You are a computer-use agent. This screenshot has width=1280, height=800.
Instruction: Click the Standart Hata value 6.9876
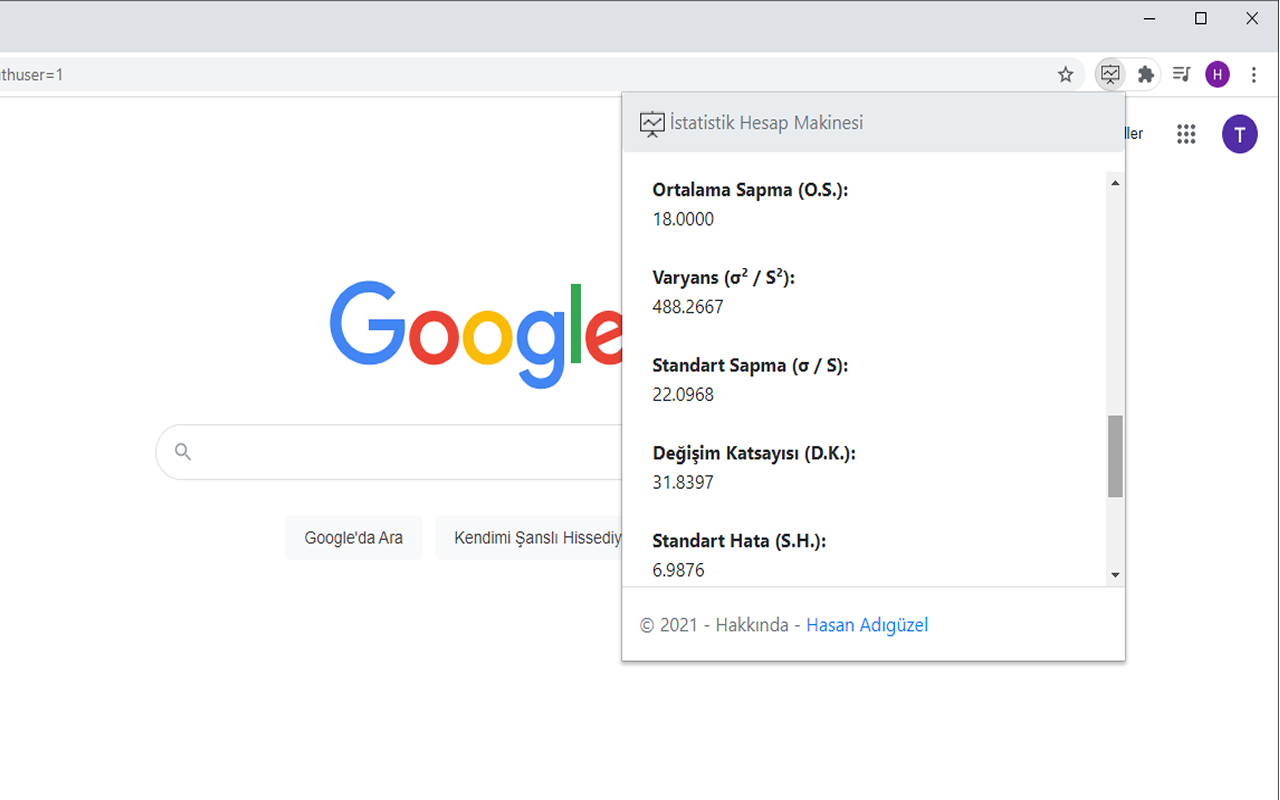point(678,570)
